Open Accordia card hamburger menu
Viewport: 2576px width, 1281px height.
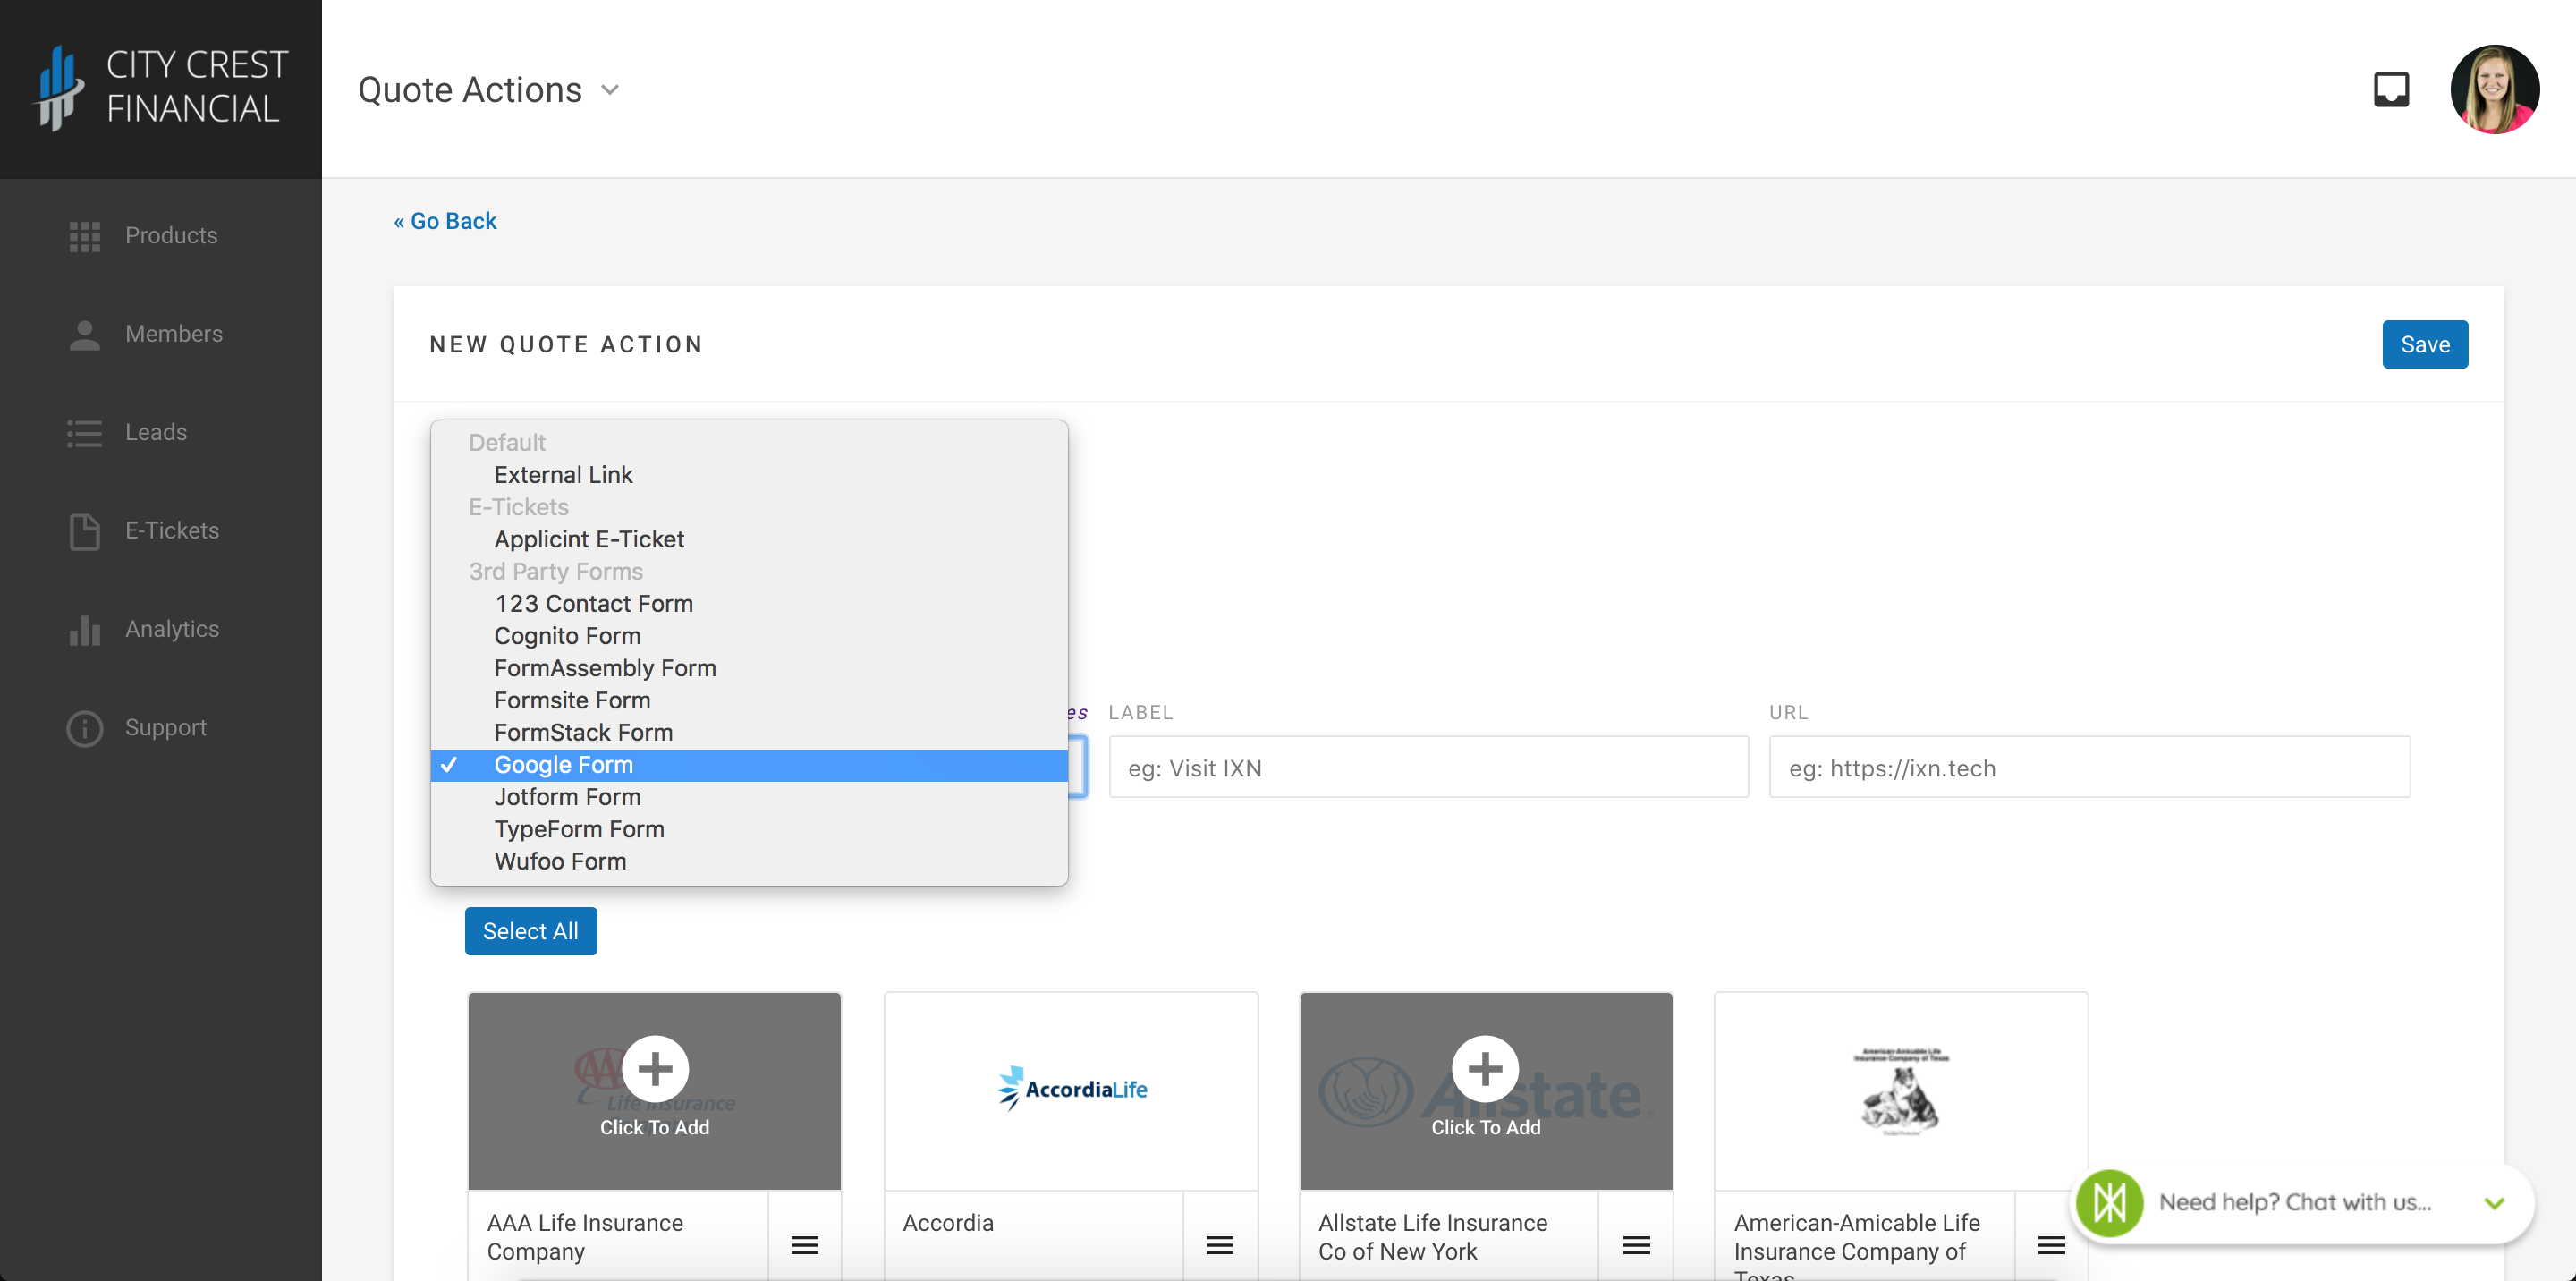[x=1219, y=1245]
